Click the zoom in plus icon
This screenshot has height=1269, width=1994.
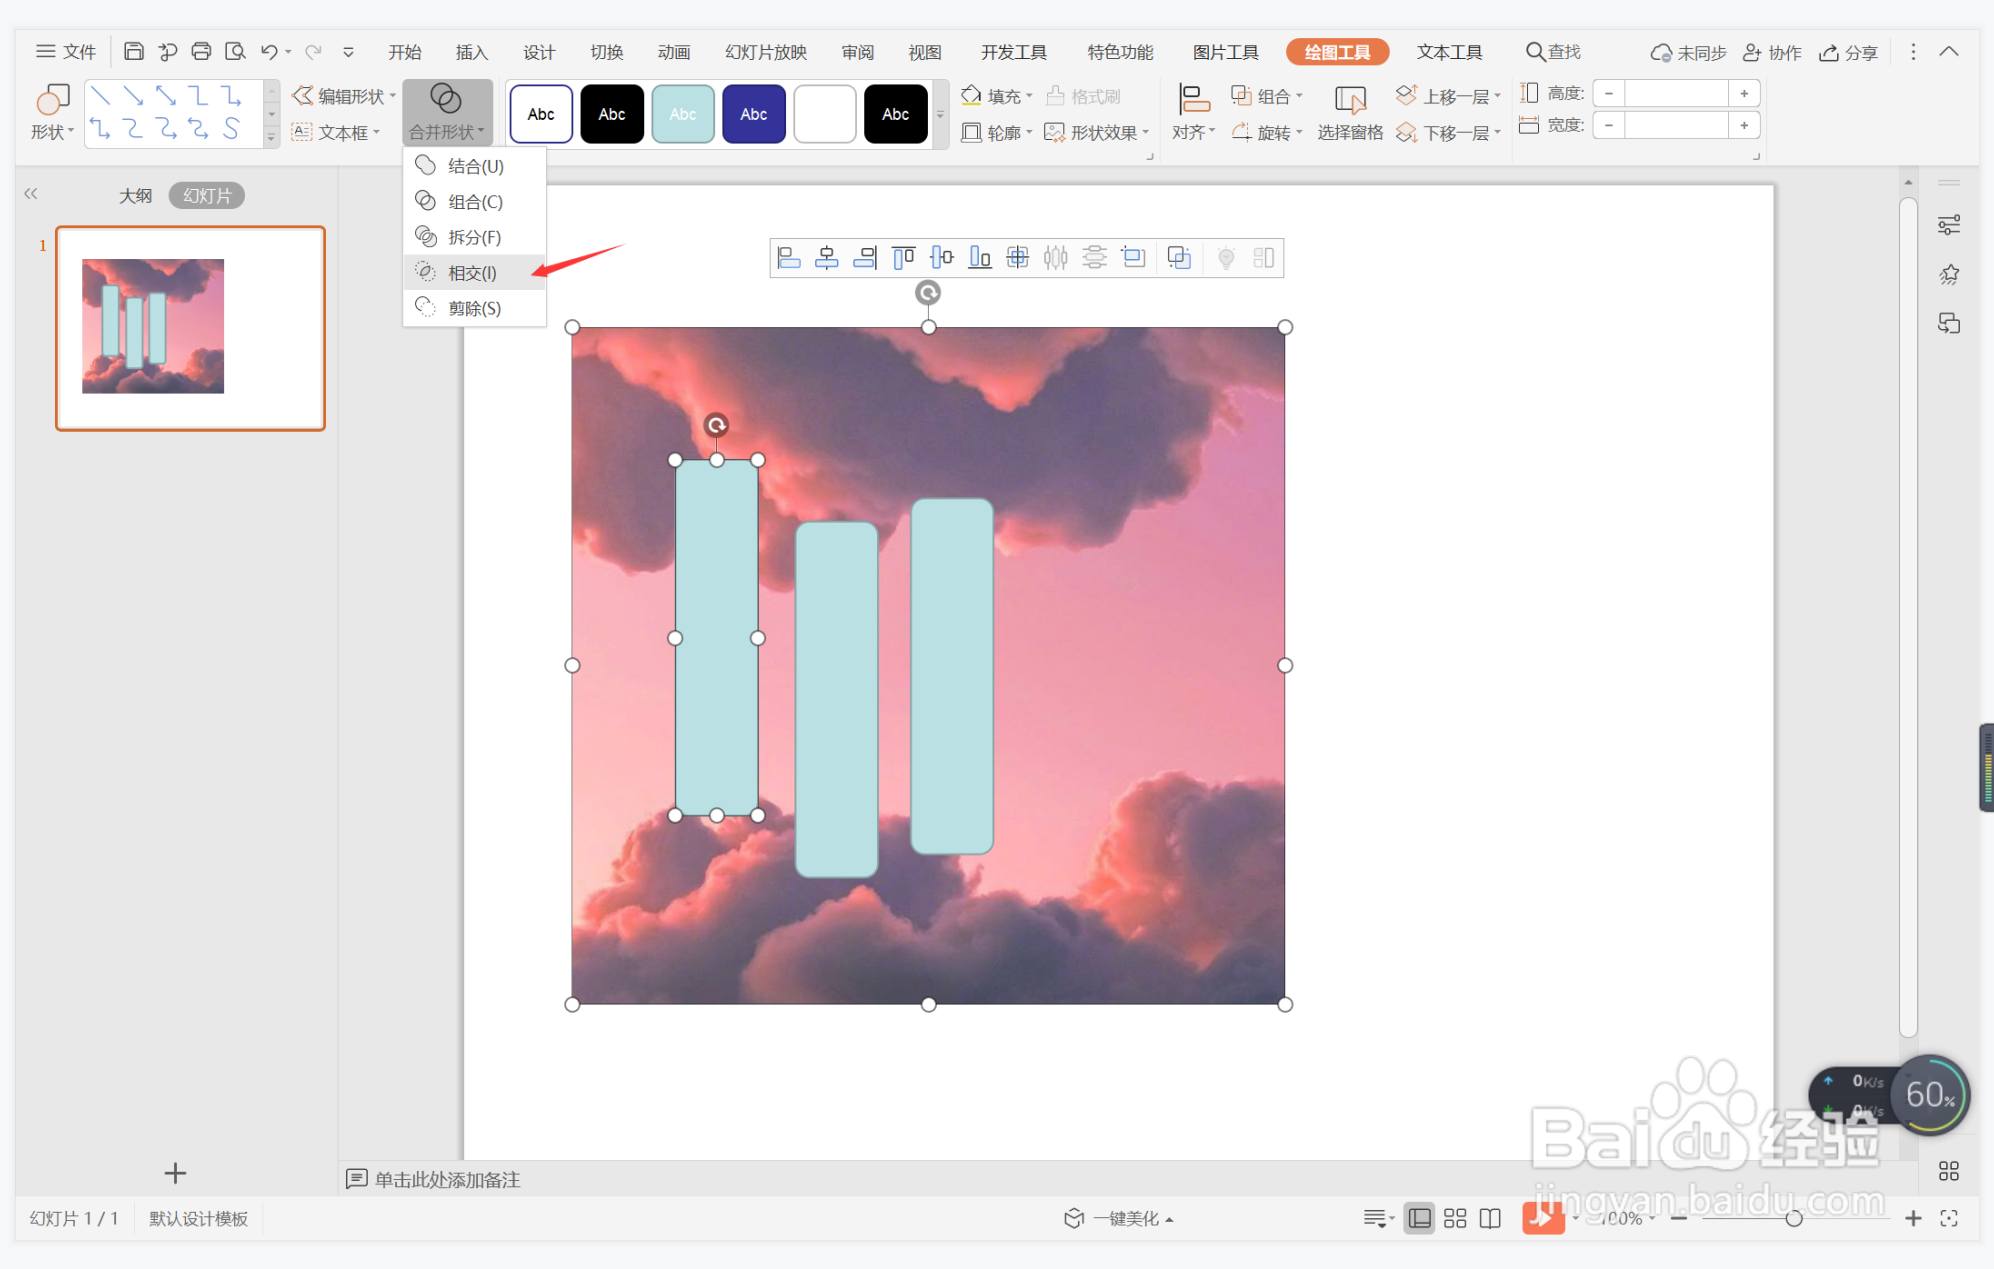point(1913,1218)
